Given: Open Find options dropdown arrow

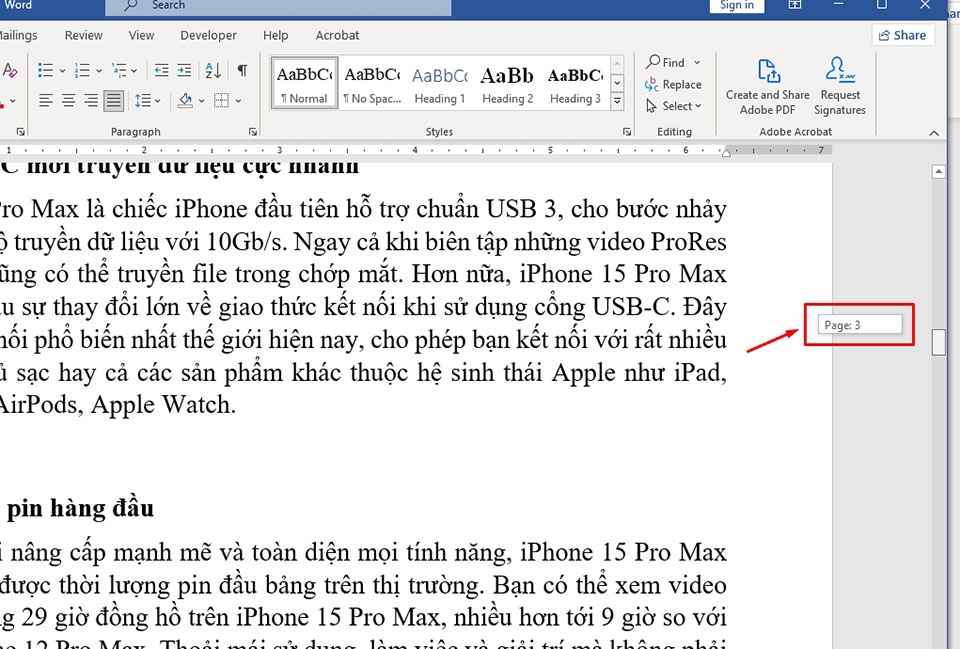Looking at the screenshot, I should 697,62.
